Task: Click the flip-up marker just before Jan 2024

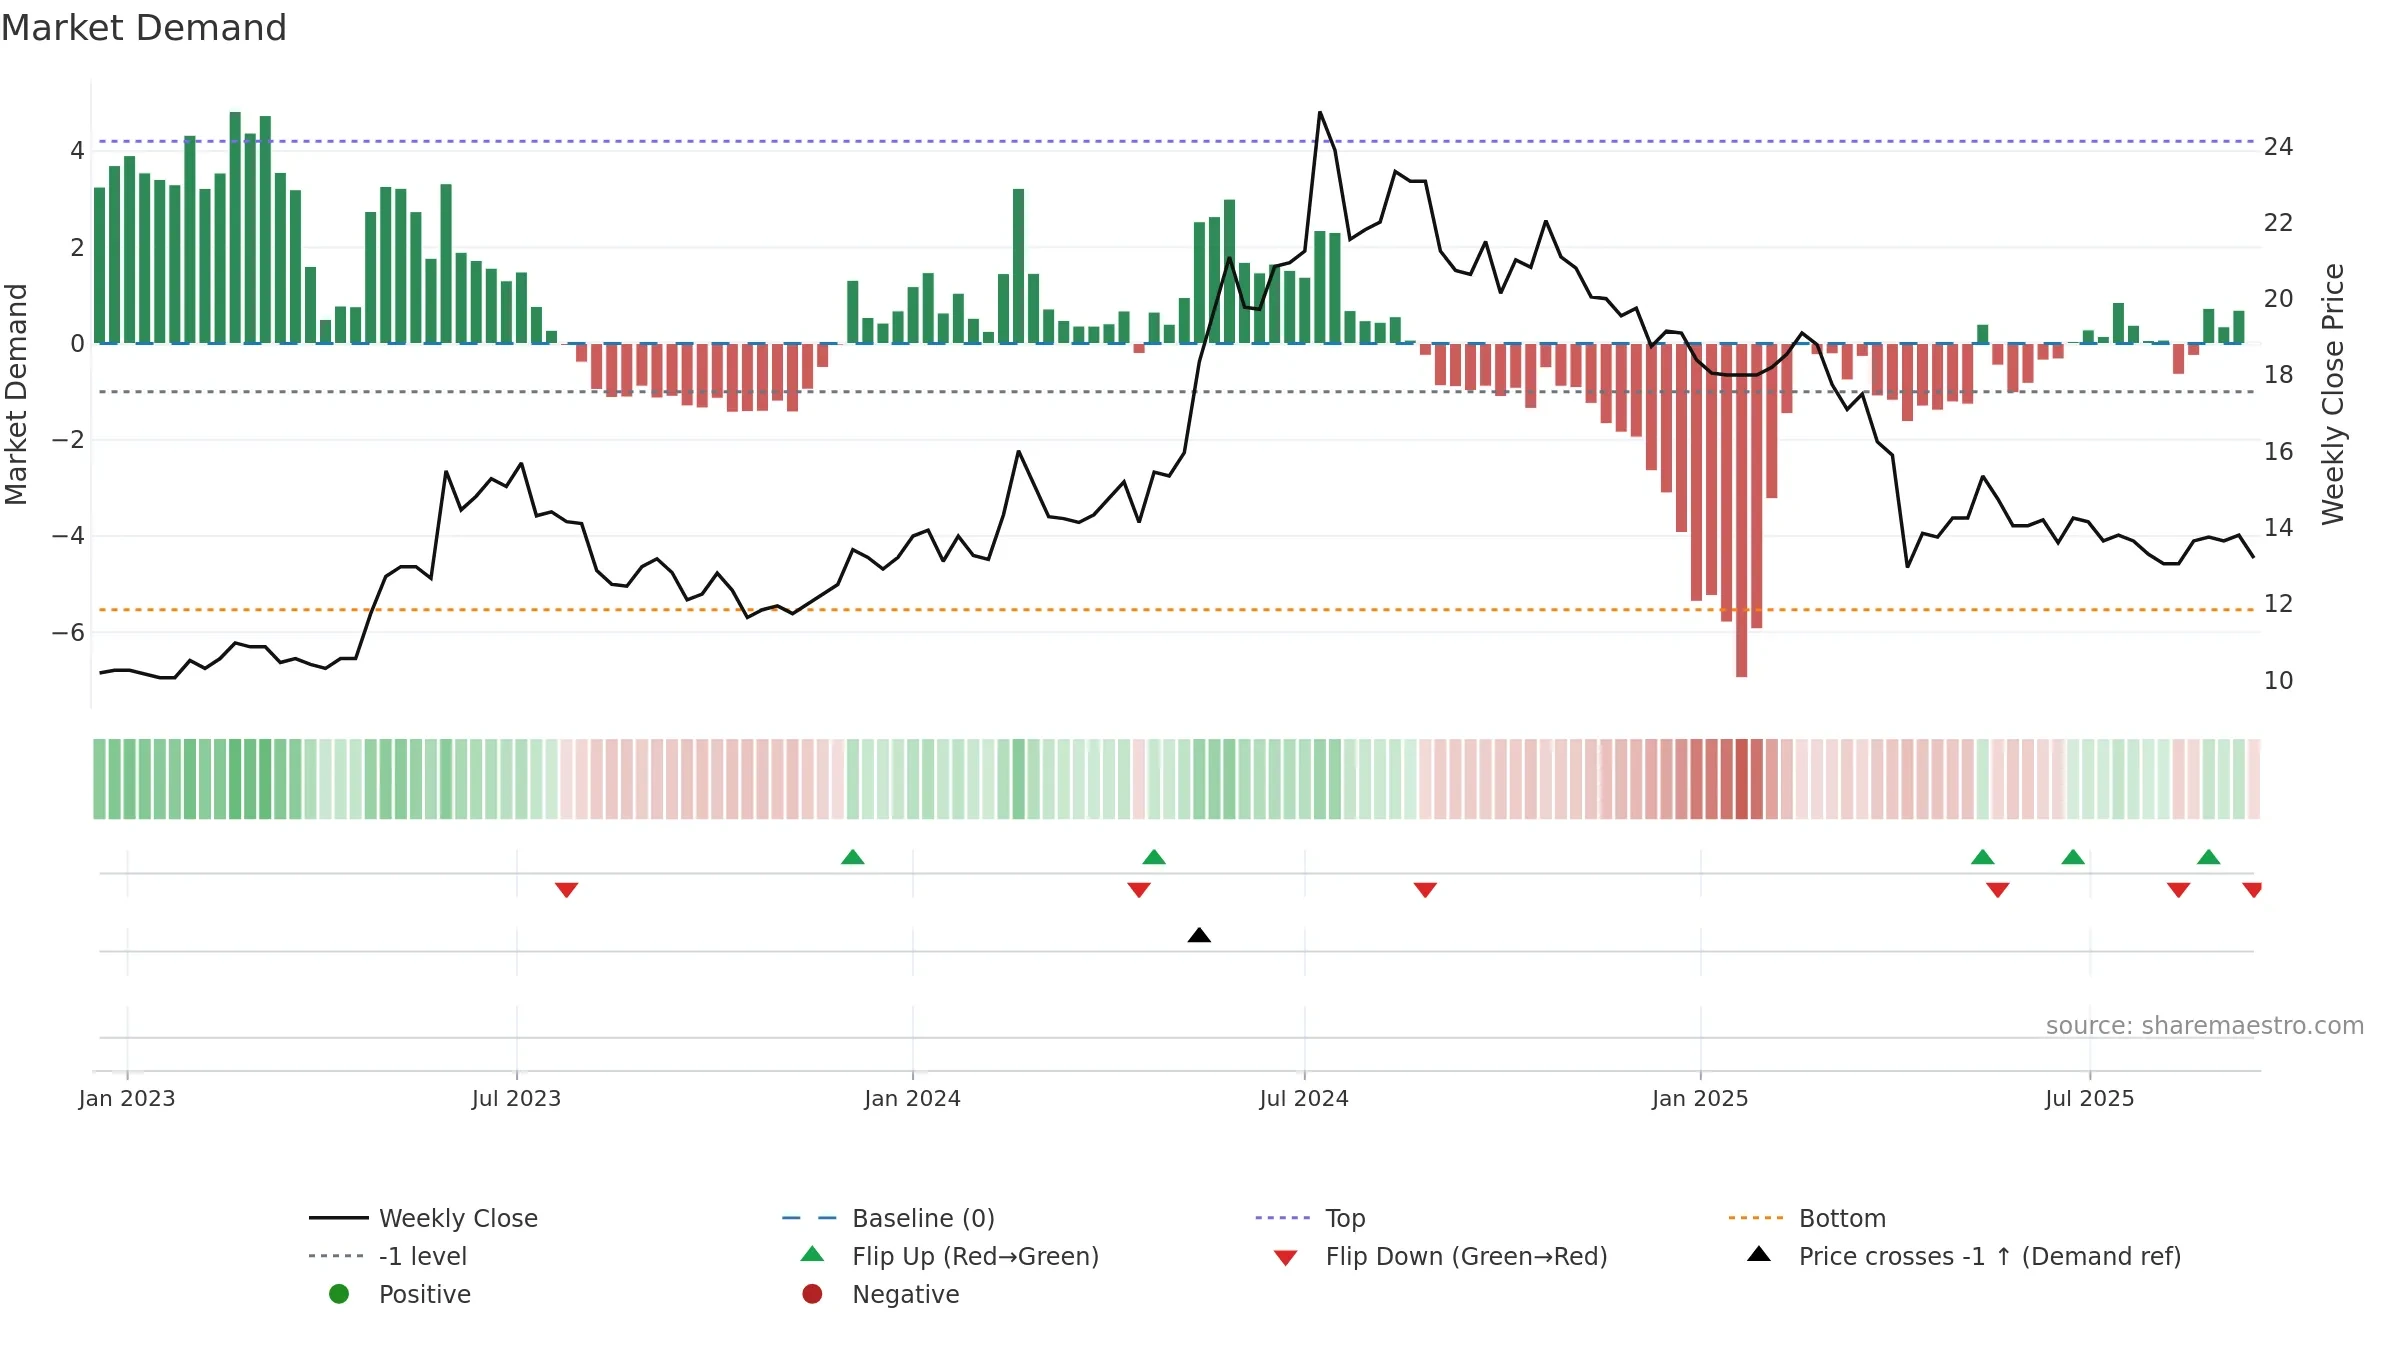Action: click(x=853, y=857)
